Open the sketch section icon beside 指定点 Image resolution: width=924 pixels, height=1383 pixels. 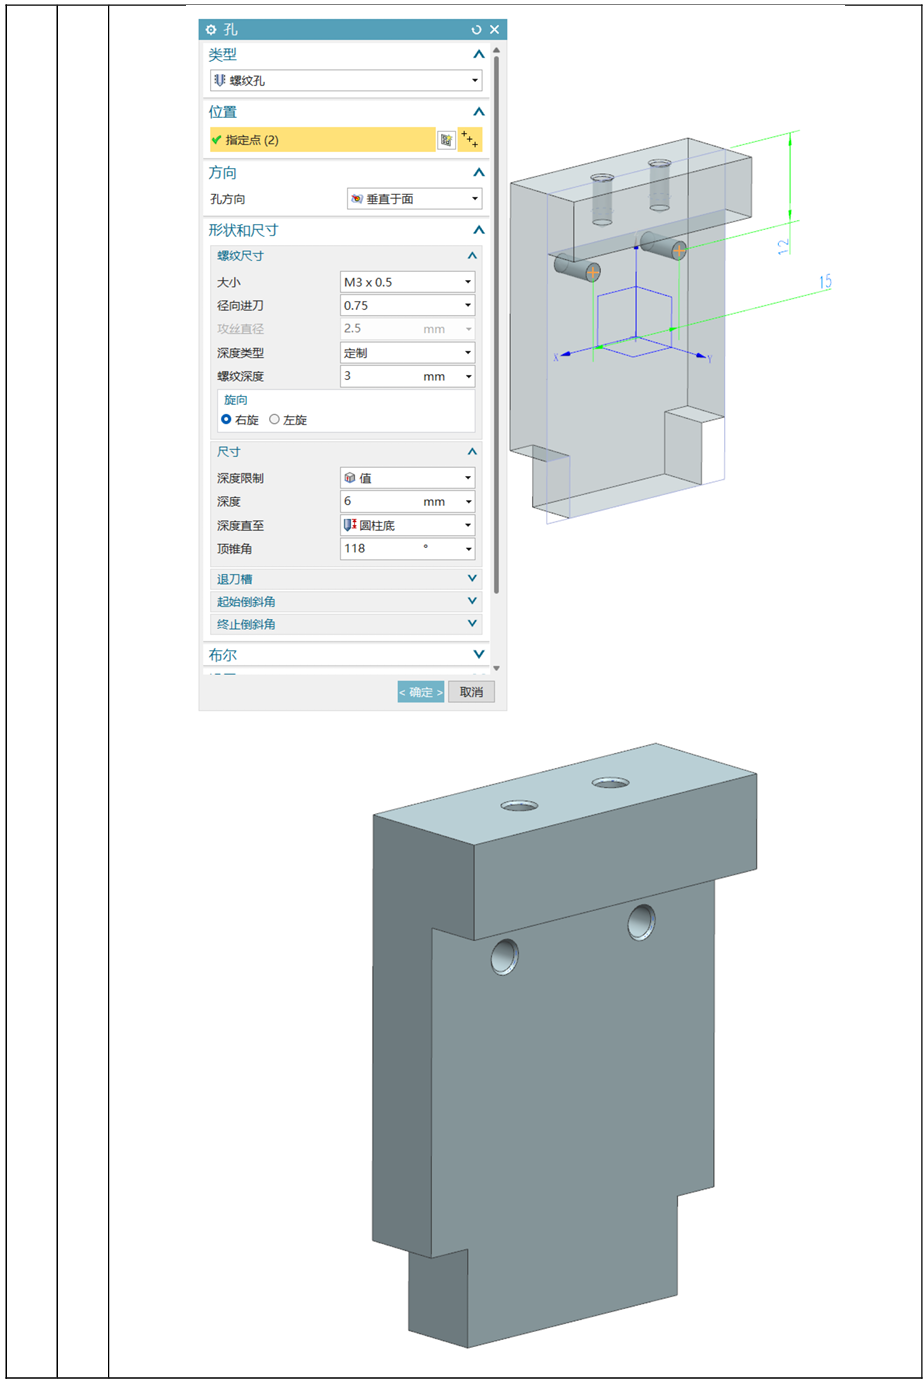(x=446, y=140)
